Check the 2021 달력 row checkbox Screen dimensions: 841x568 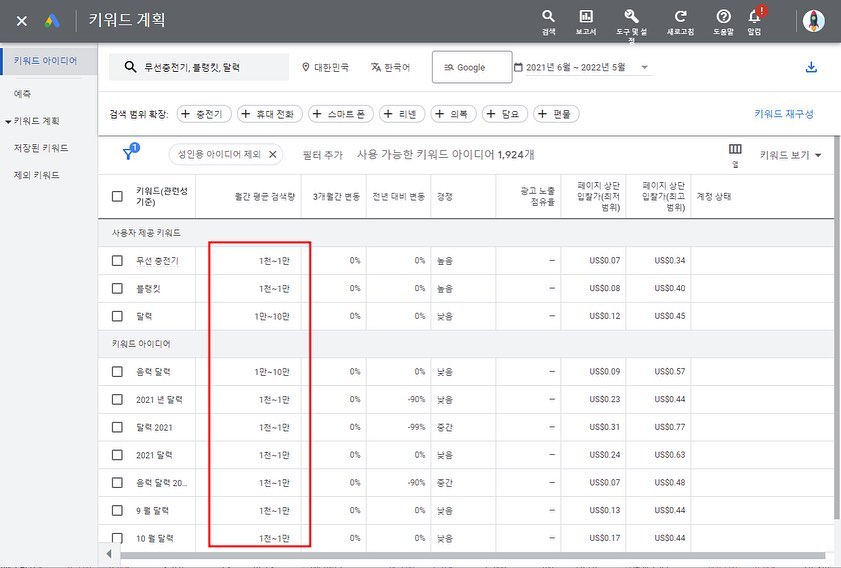tap(117, 455)
